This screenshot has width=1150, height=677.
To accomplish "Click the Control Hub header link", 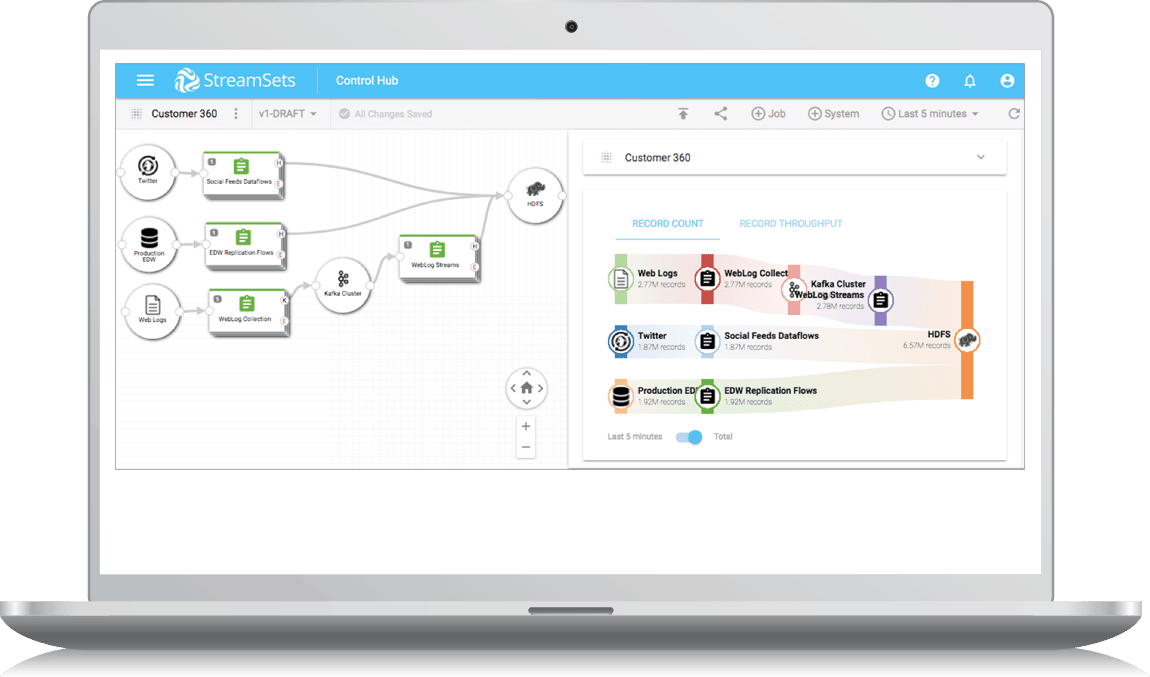I will [367, 81].
